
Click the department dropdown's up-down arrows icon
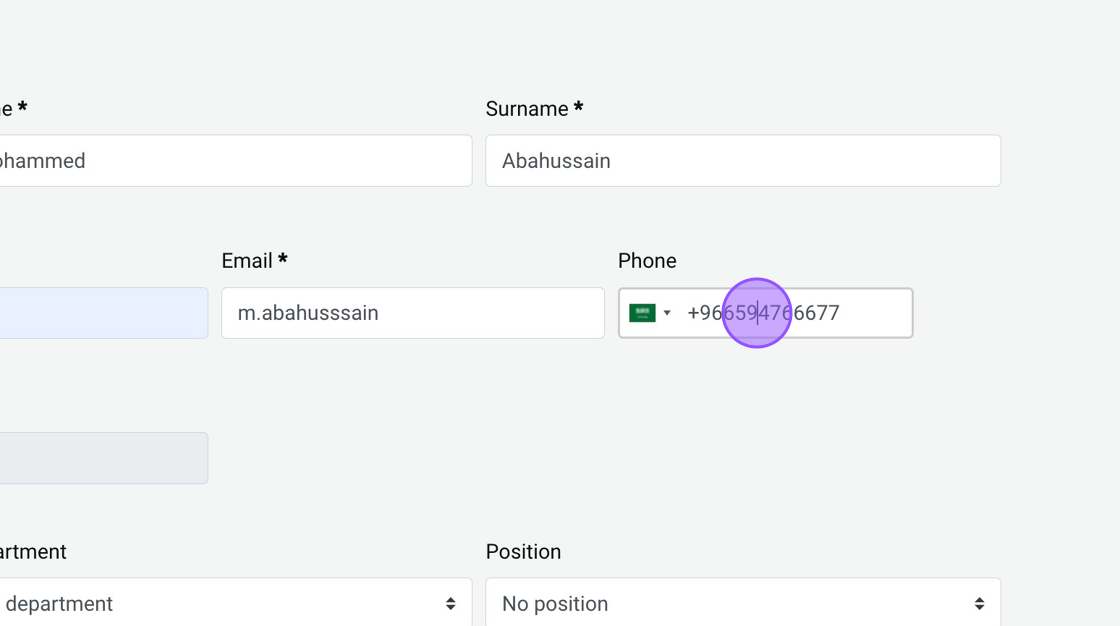coord(451,604)
